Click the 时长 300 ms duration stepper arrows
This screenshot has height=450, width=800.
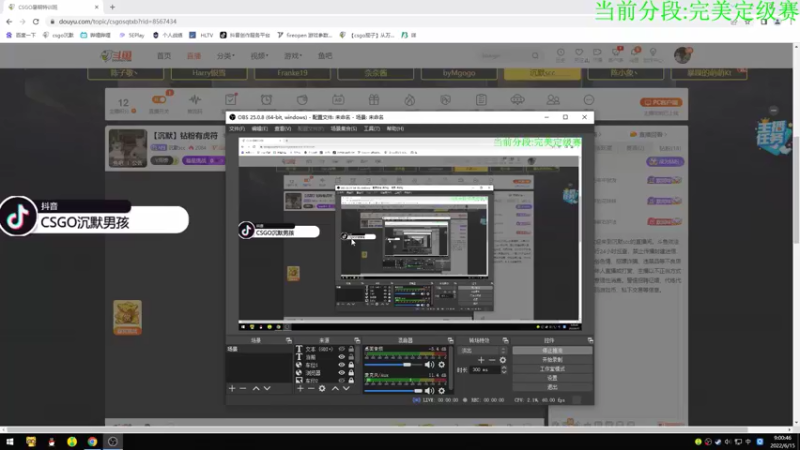(x=504, y=370)
